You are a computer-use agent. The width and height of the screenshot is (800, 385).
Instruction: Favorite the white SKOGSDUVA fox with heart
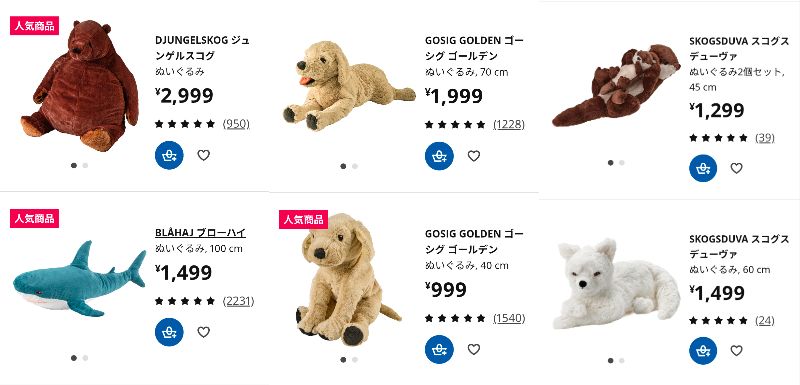[x=736, y=351]
